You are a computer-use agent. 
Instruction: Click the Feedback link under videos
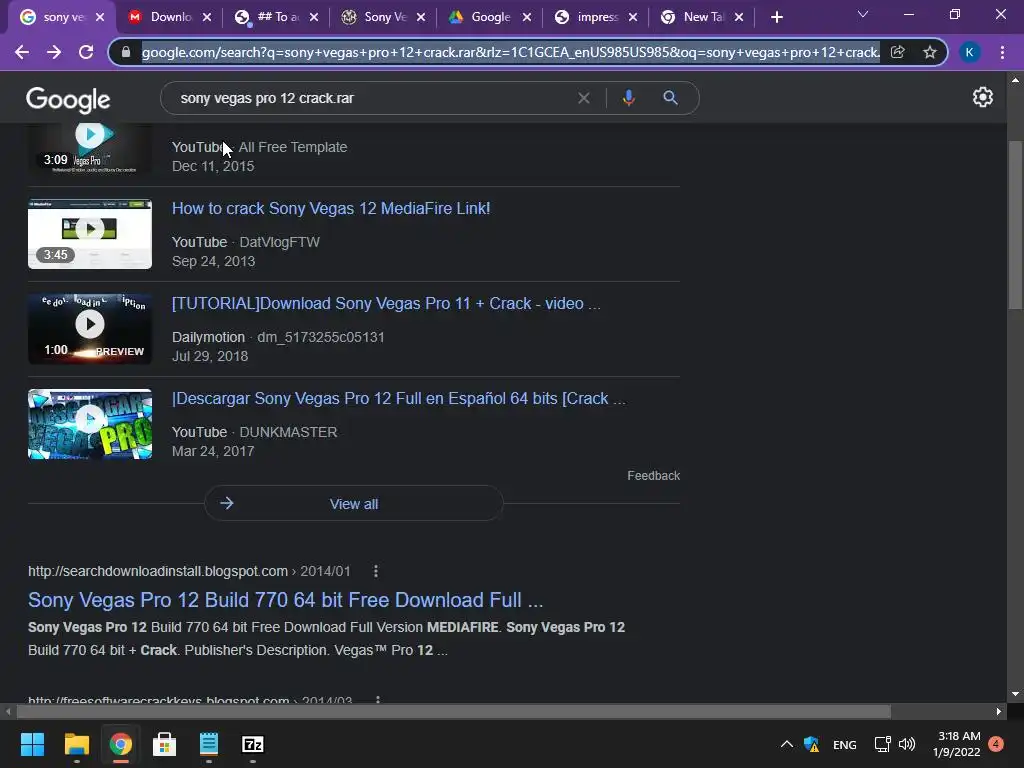pyautogui.click(x=654, y=475)
